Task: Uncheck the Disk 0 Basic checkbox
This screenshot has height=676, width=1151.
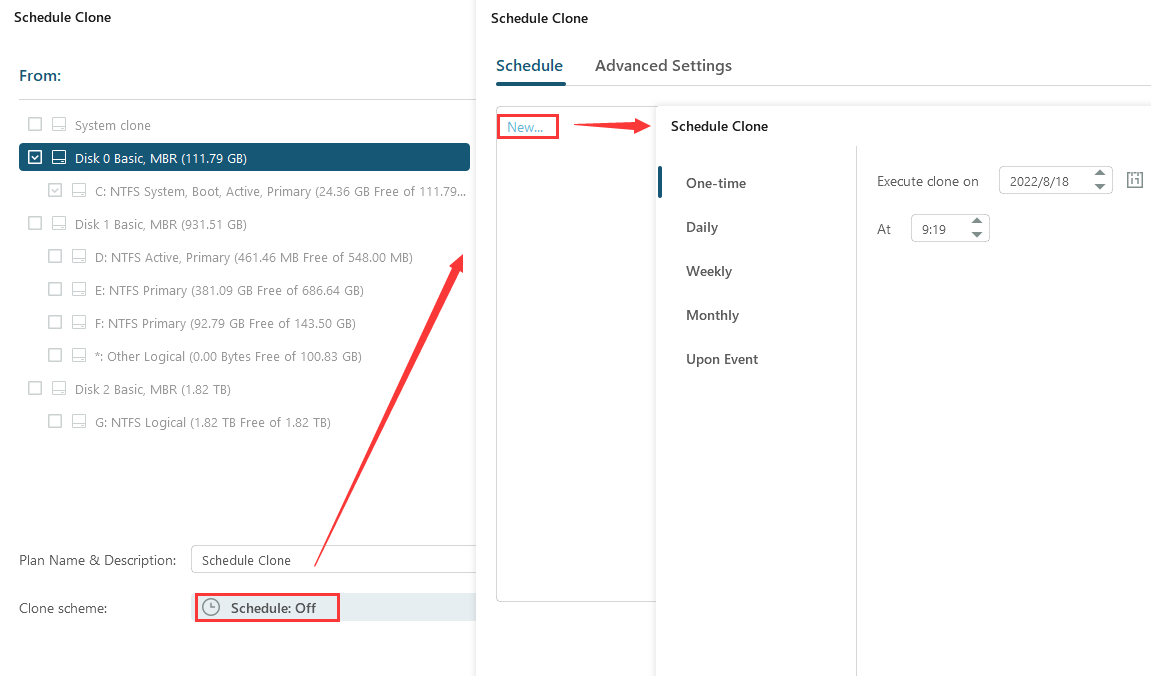Action: tap(35, 157)
